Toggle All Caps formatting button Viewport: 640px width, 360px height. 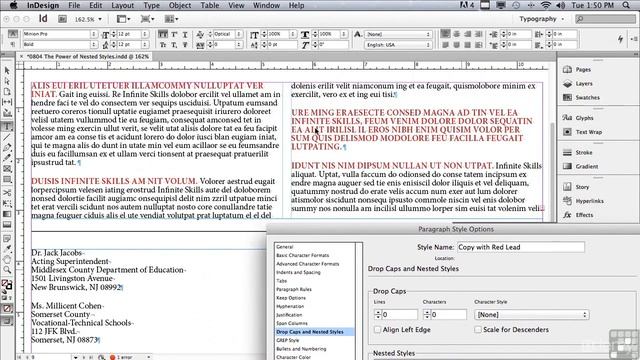[163, 34]
